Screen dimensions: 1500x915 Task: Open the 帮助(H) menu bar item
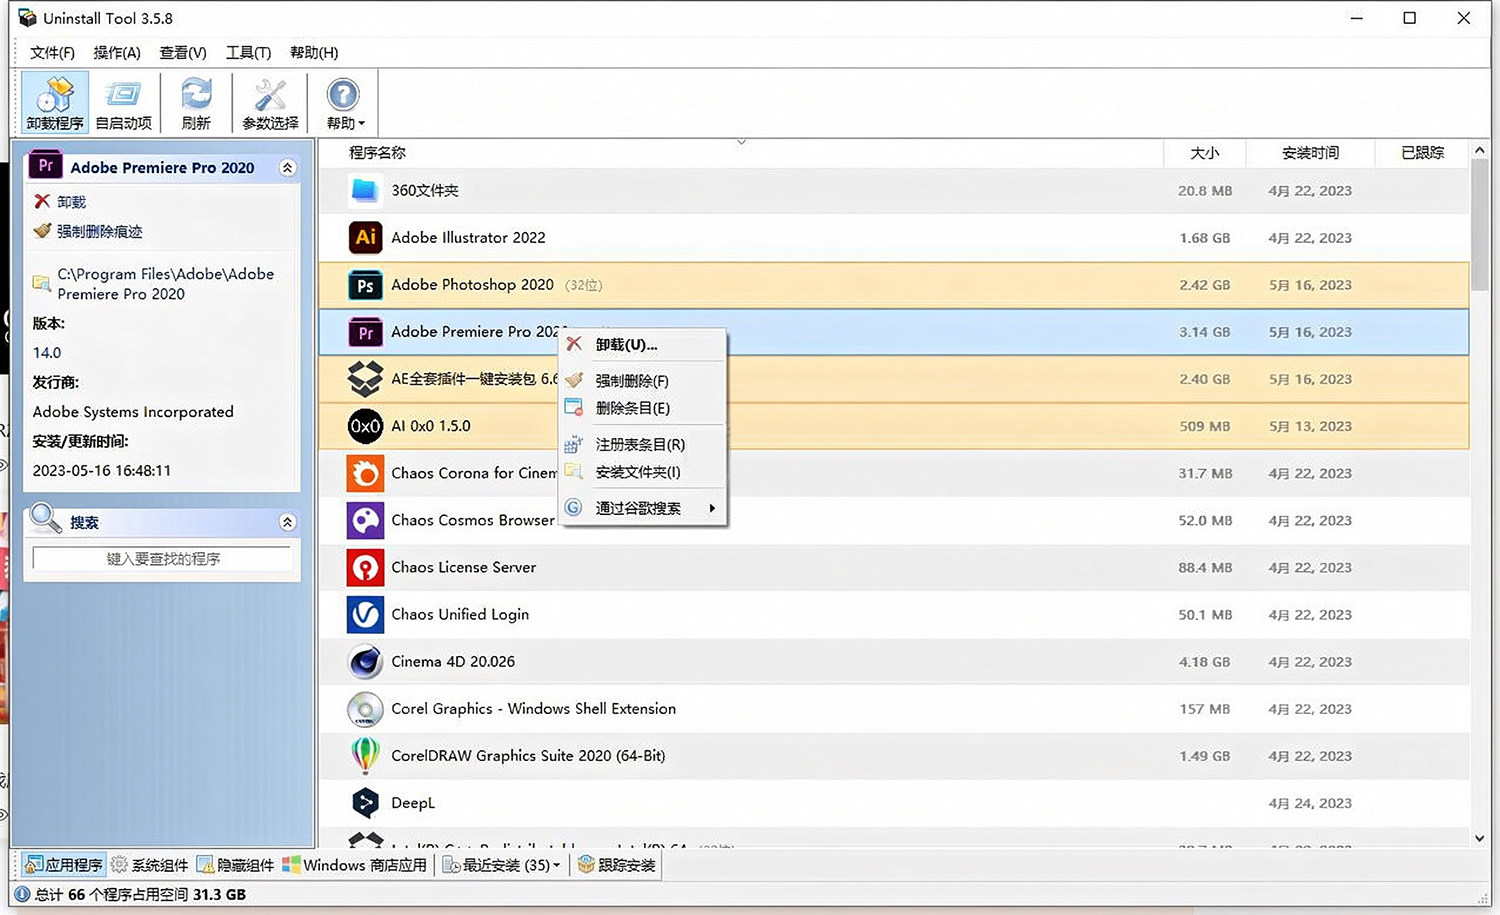point(314,52)
